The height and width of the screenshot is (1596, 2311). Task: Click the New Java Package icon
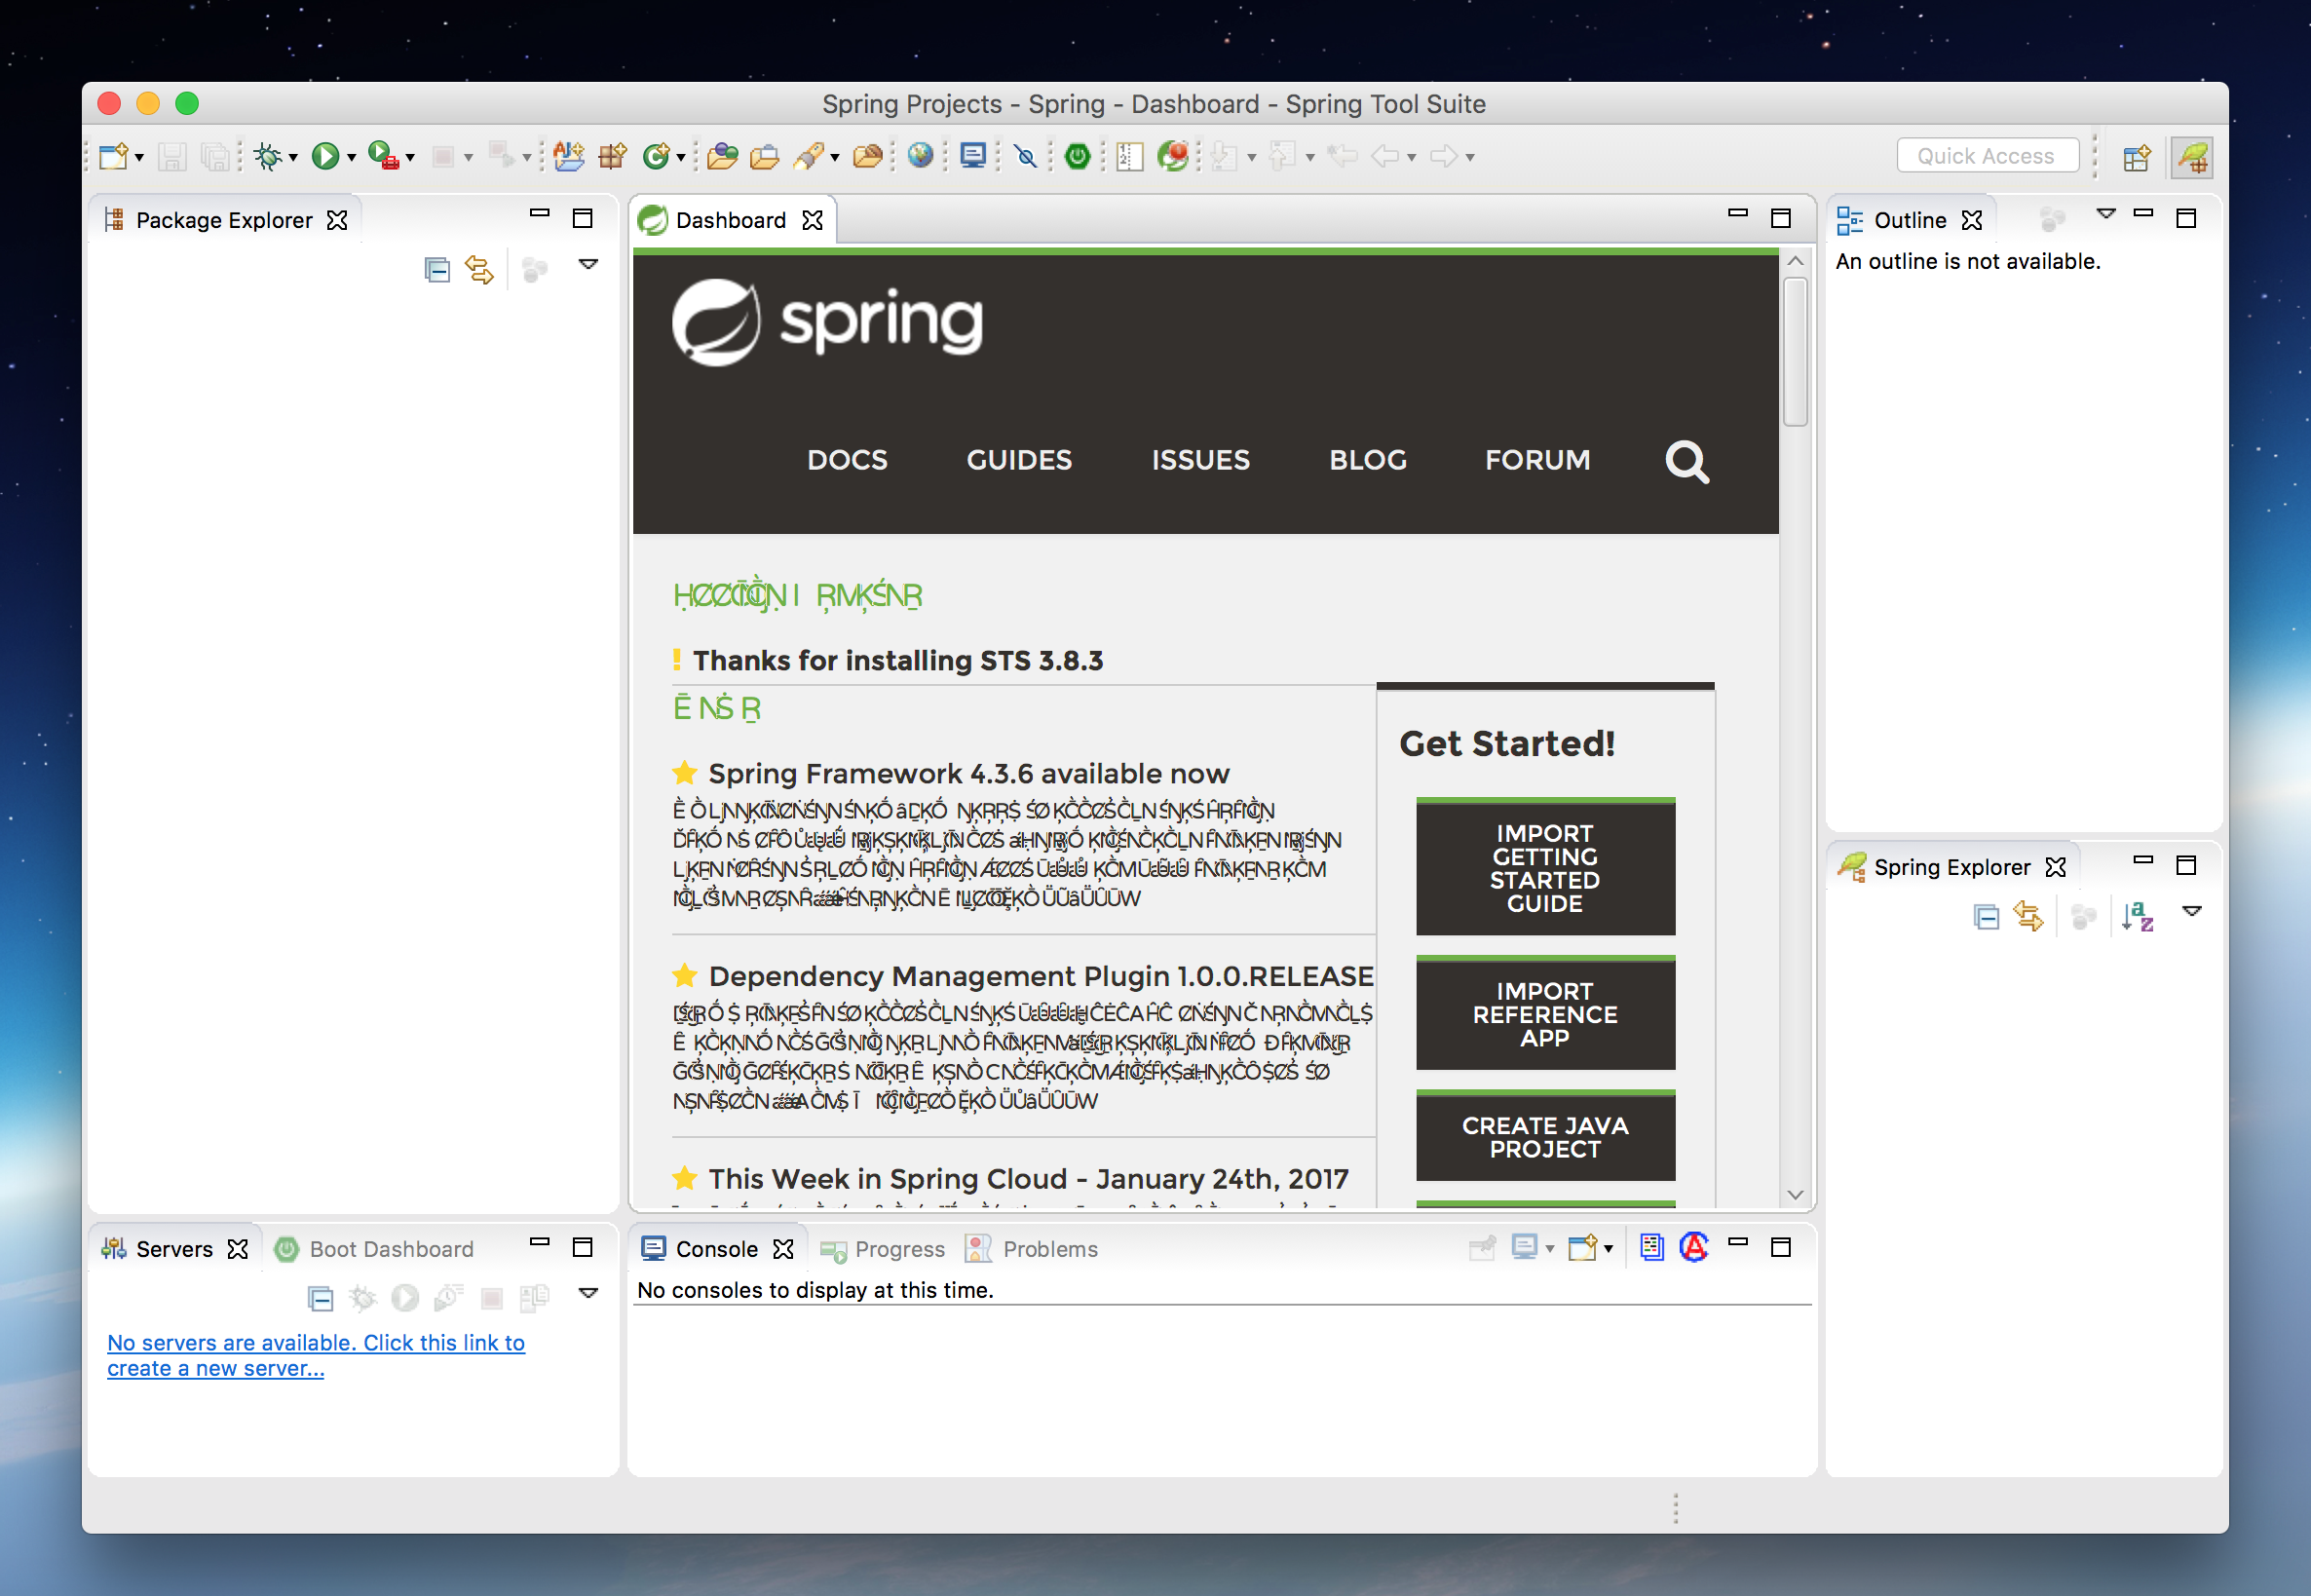point(612,157)
